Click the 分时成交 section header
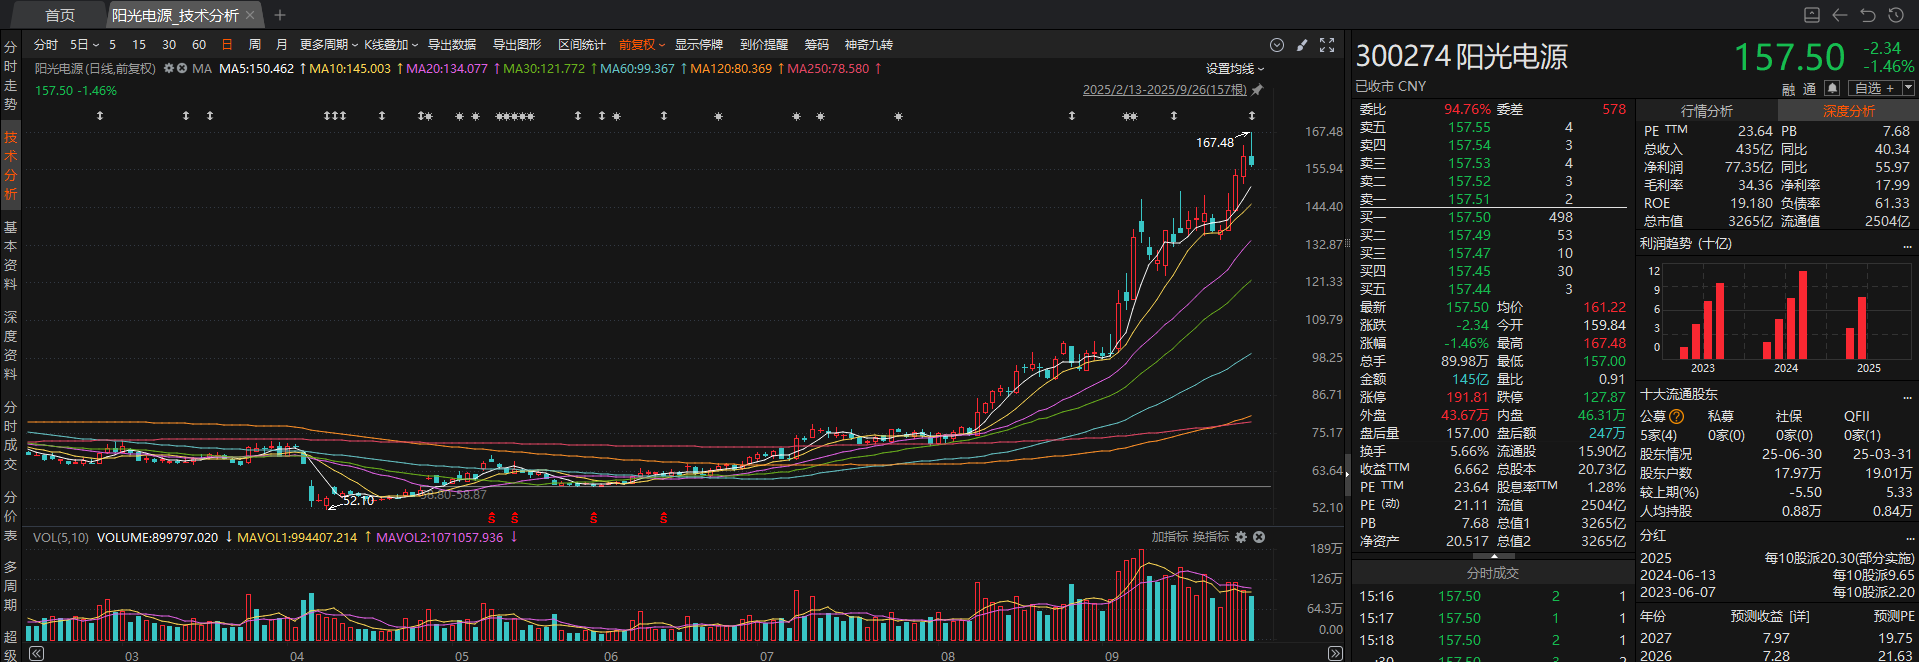Screen dimensions: 1919x662 pos(1493,573)
